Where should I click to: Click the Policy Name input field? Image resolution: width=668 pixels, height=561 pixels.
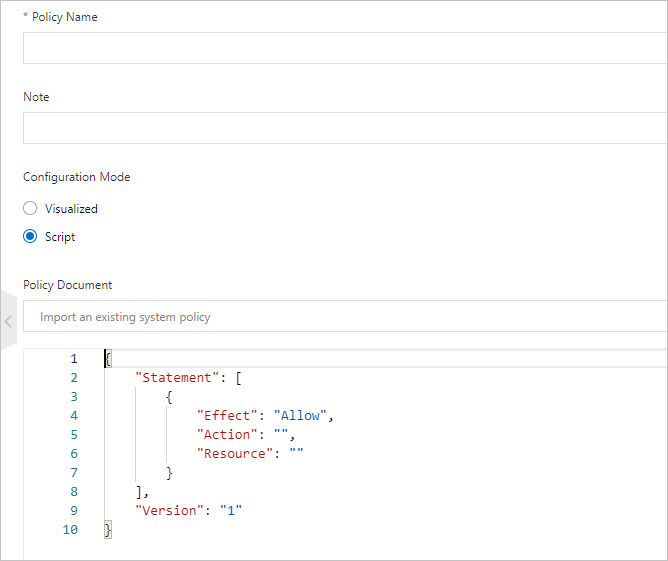pos(345,48)
